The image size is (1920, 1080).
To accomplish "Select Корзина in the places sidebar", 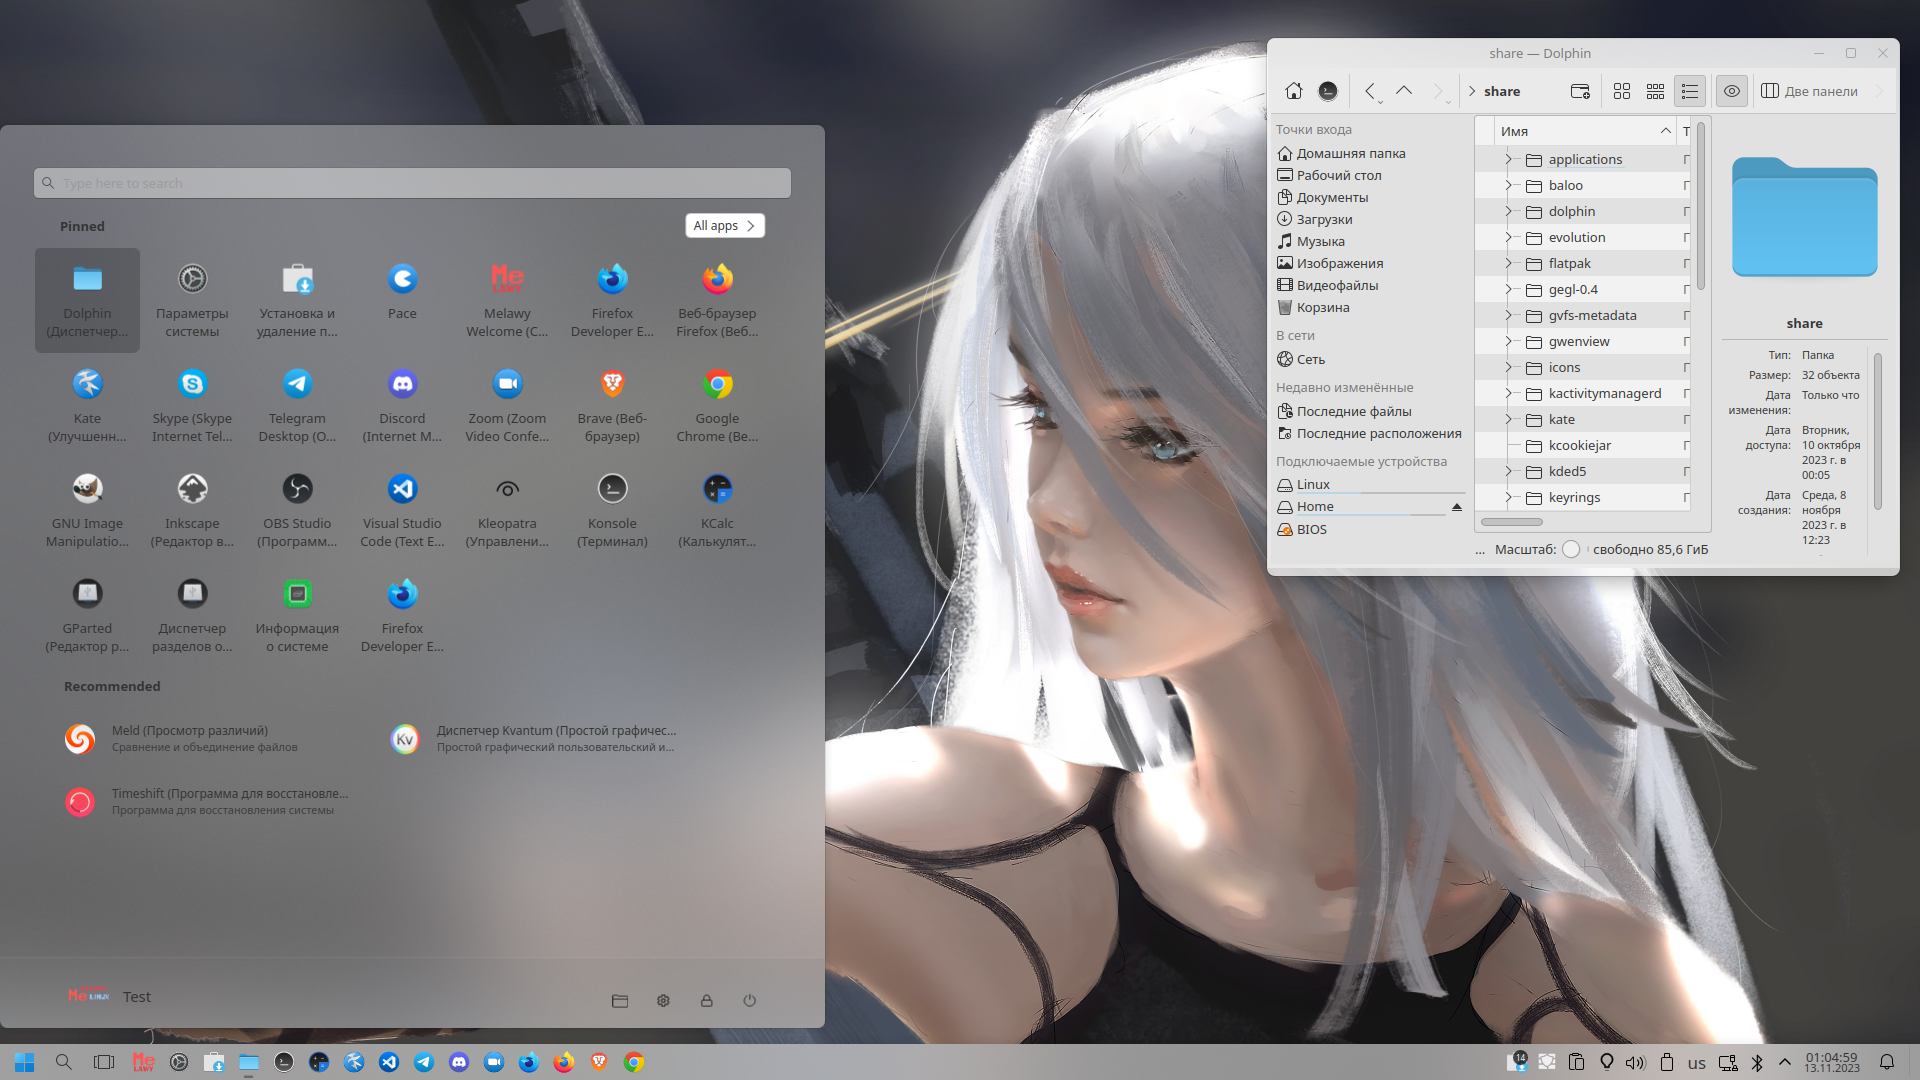I will [1322, 307].
